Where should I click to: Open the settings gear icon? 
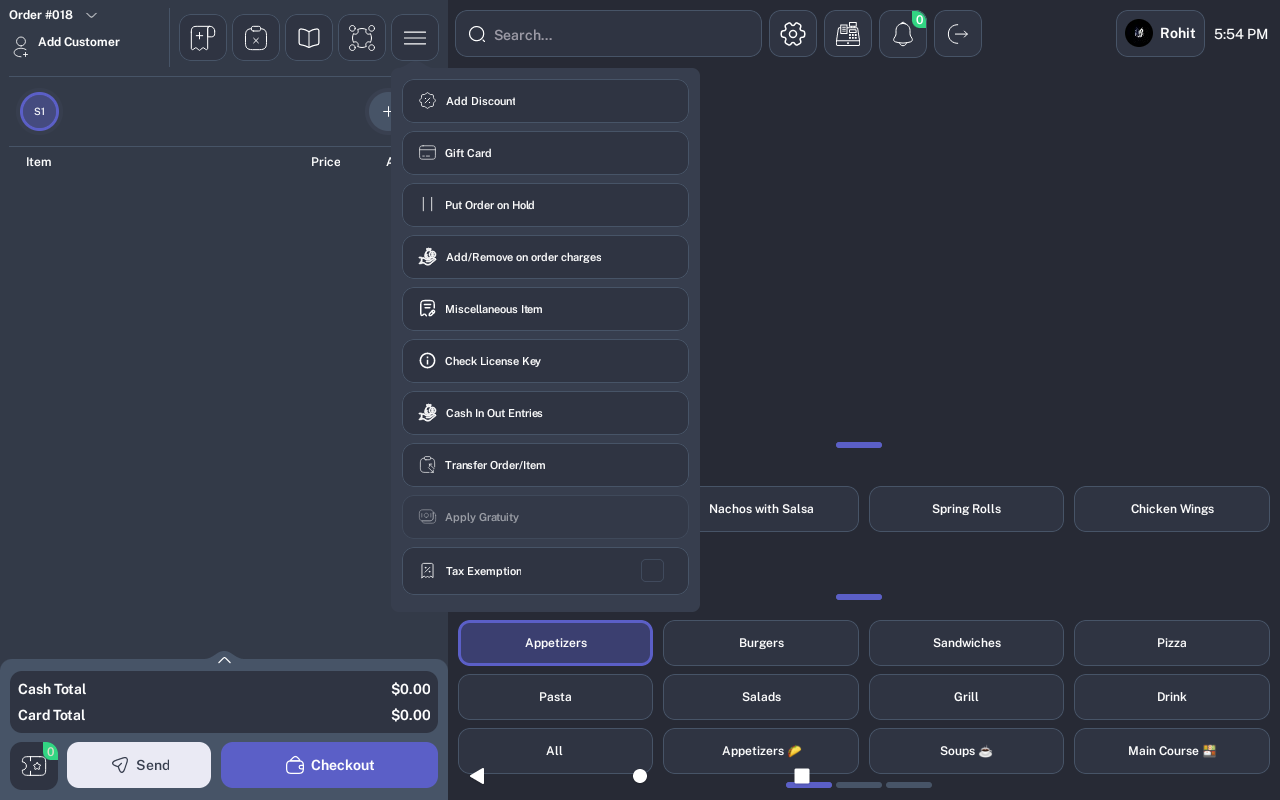pyautogui.click(x=793, y=34)
